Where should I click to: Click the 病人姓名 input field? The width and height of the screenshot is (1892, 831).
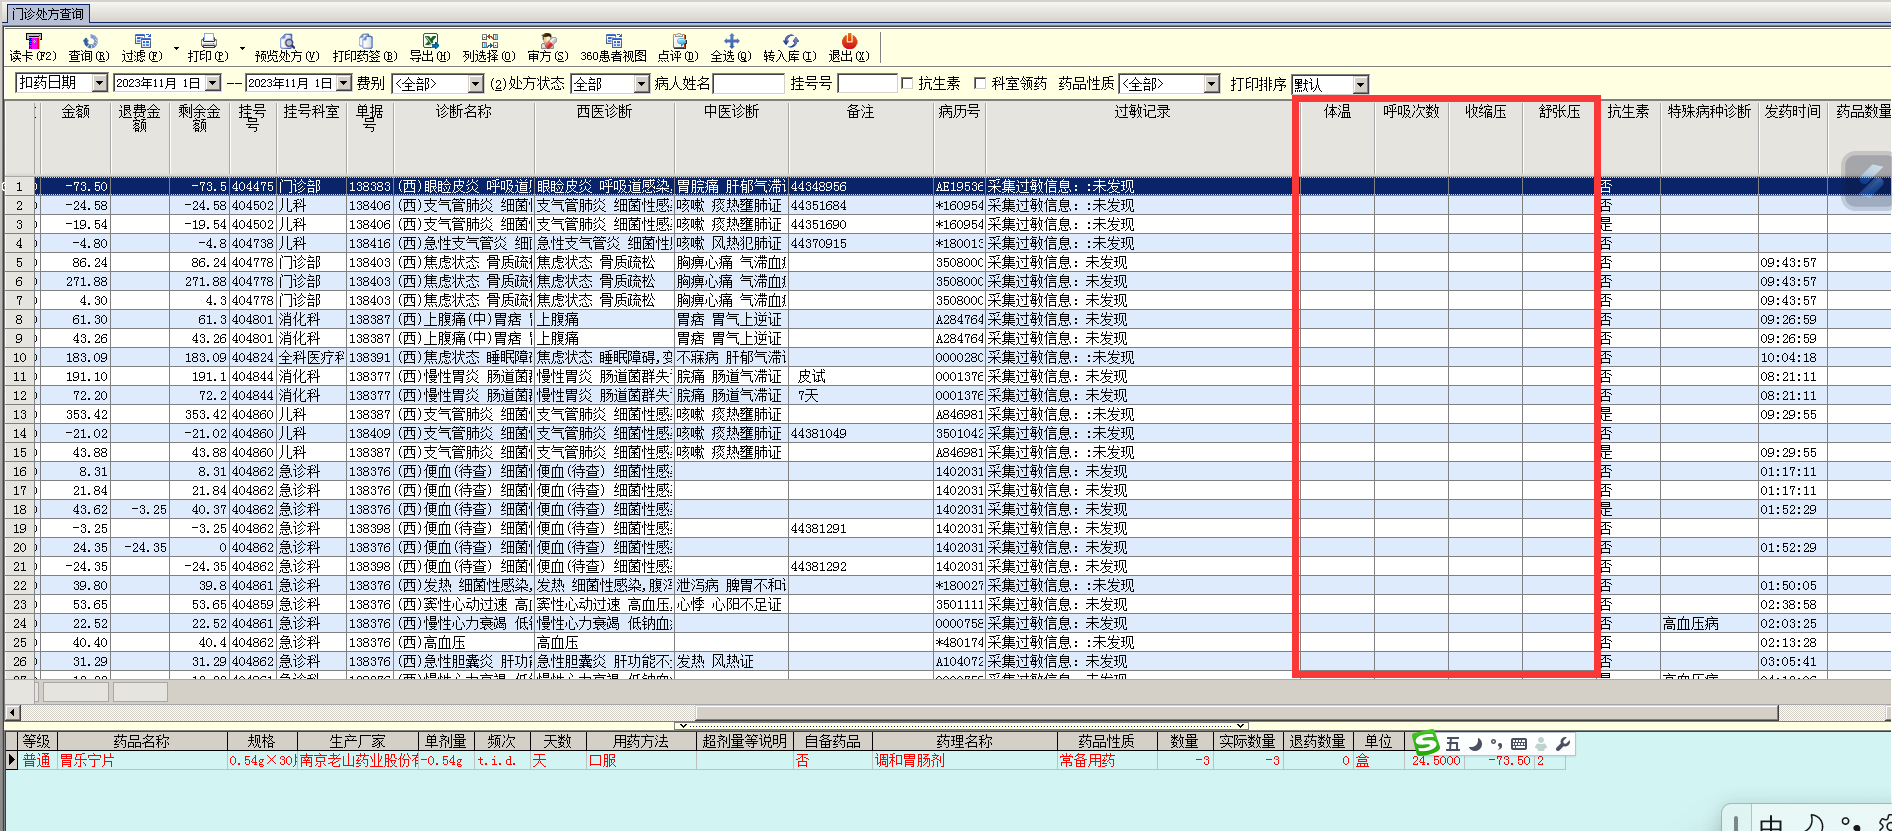(748, 84)
